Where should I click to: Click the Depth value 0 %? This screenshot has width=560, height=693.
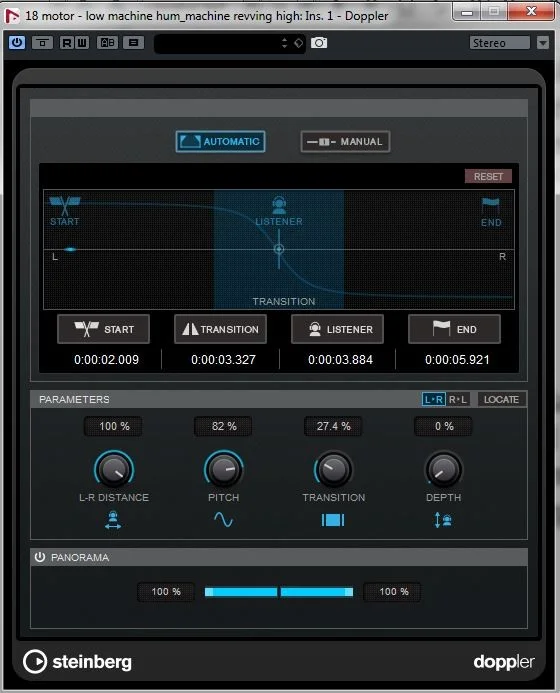pyautogui.click(x=443, y=426)
